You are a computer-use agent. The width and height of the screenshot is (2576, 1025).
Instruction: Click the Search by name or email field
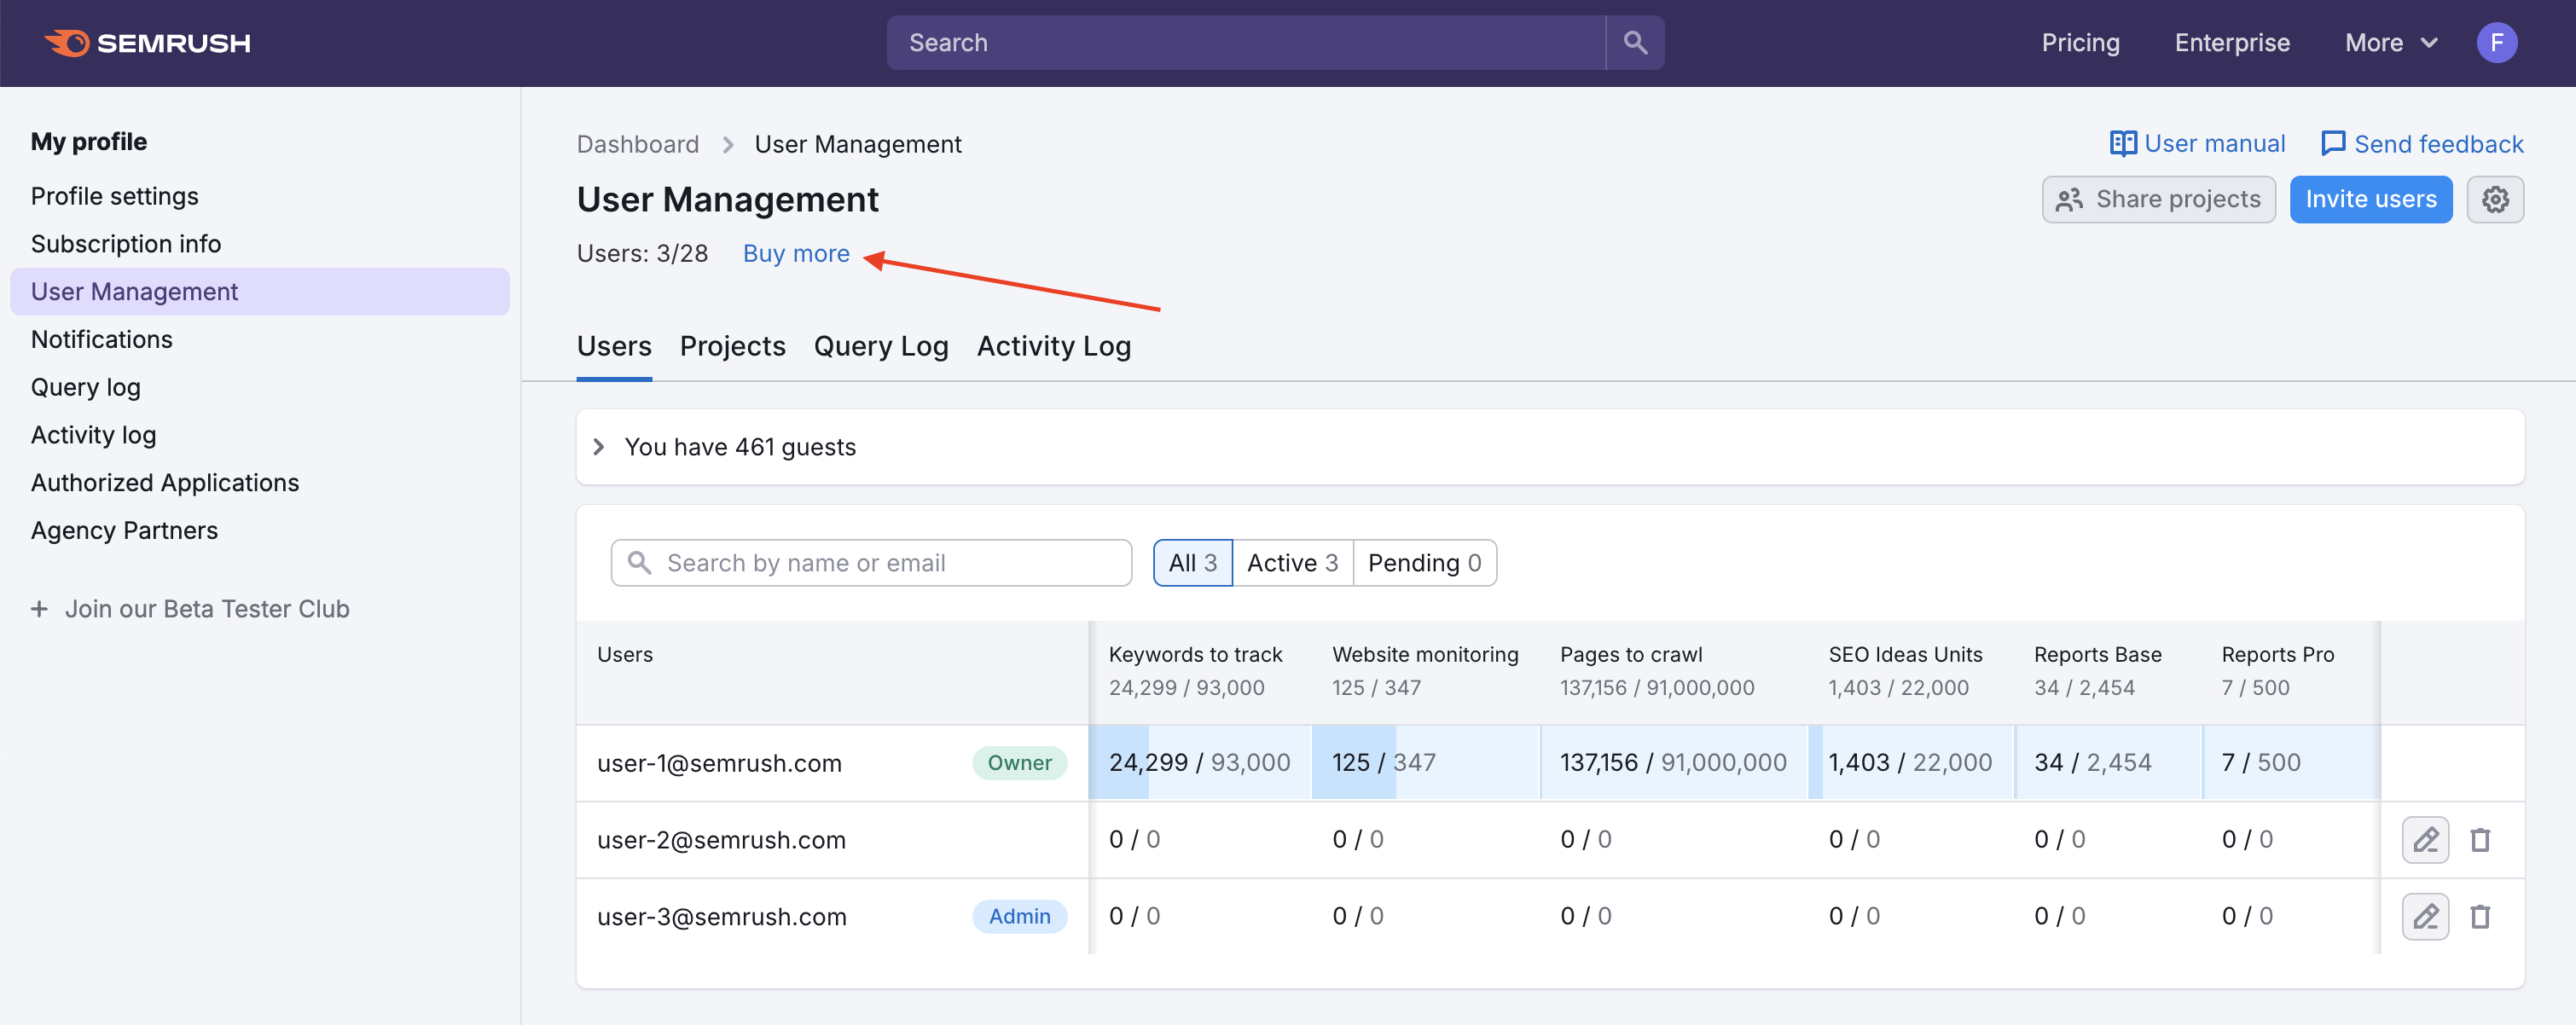click(870, 562)
